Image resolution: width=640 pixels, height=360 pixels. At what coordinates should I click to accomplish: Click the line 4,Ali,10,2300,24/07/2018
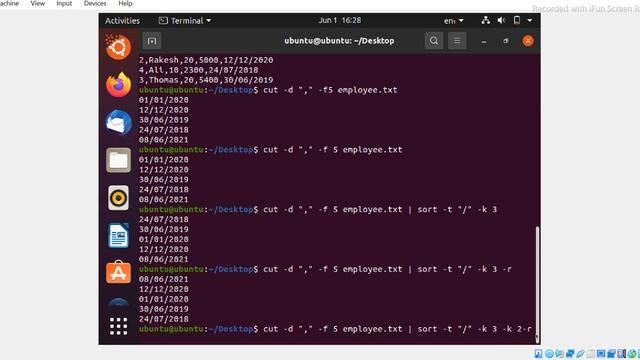[x=198, y=70]
